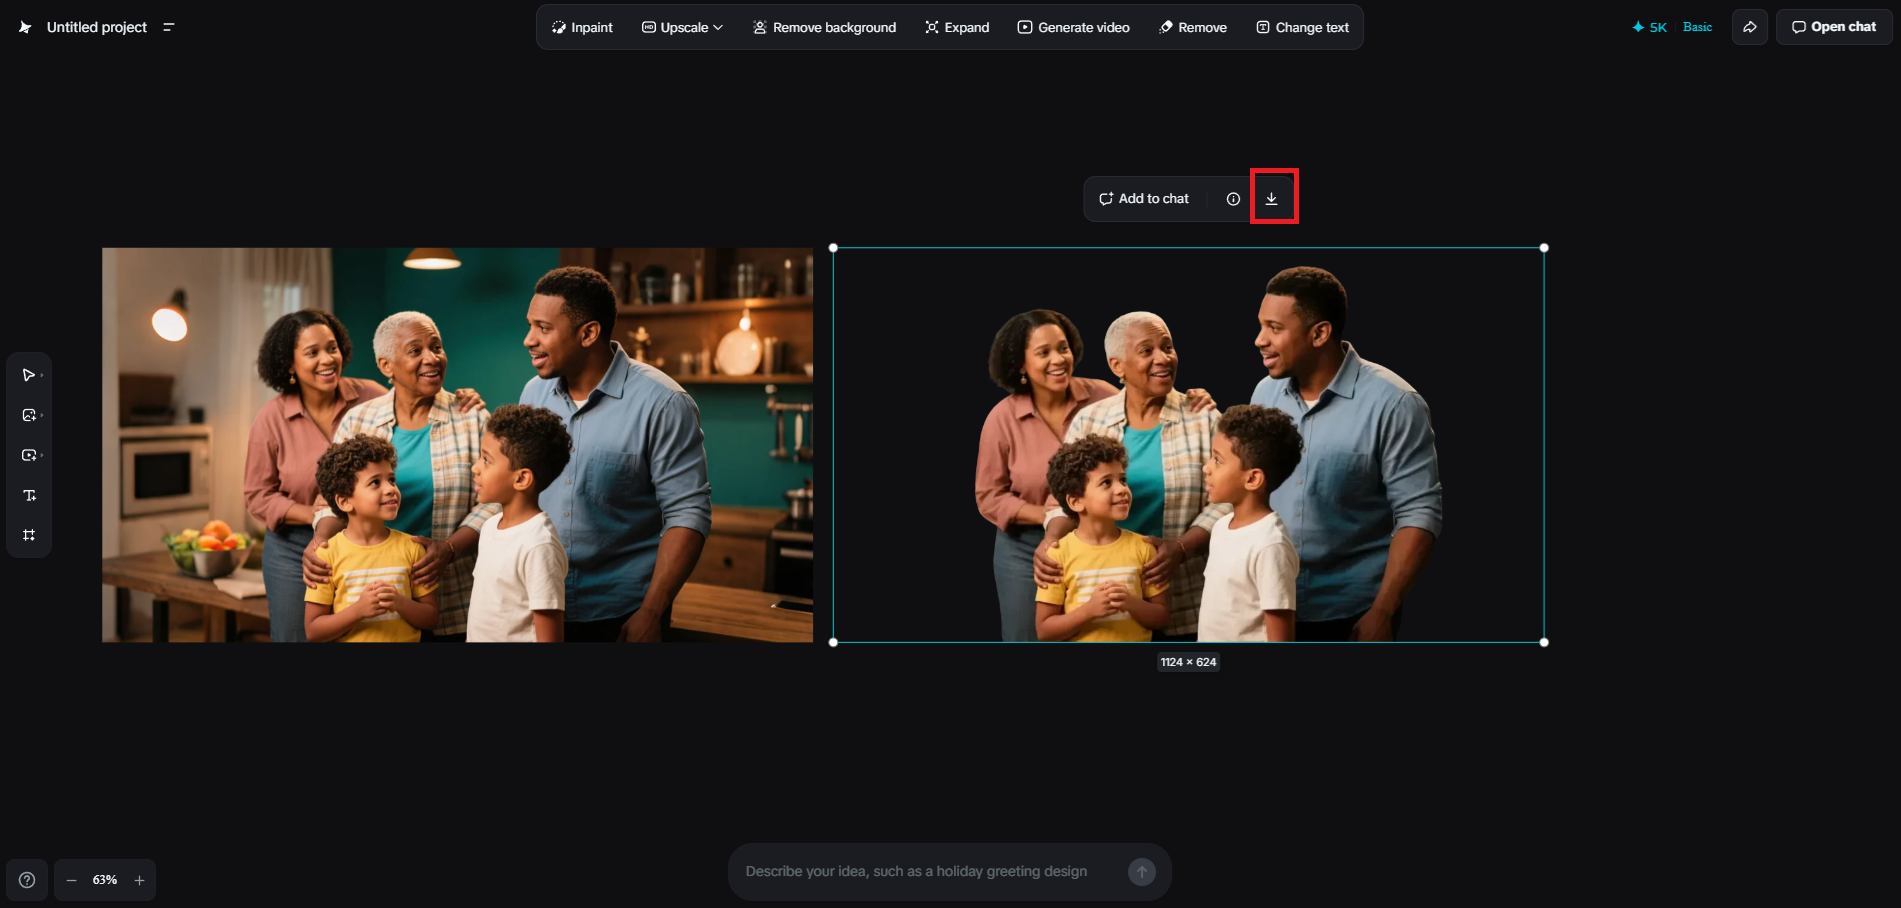Screen dimensions: 1901x908
Task: Select the Text tool
Action: [29, 495]
